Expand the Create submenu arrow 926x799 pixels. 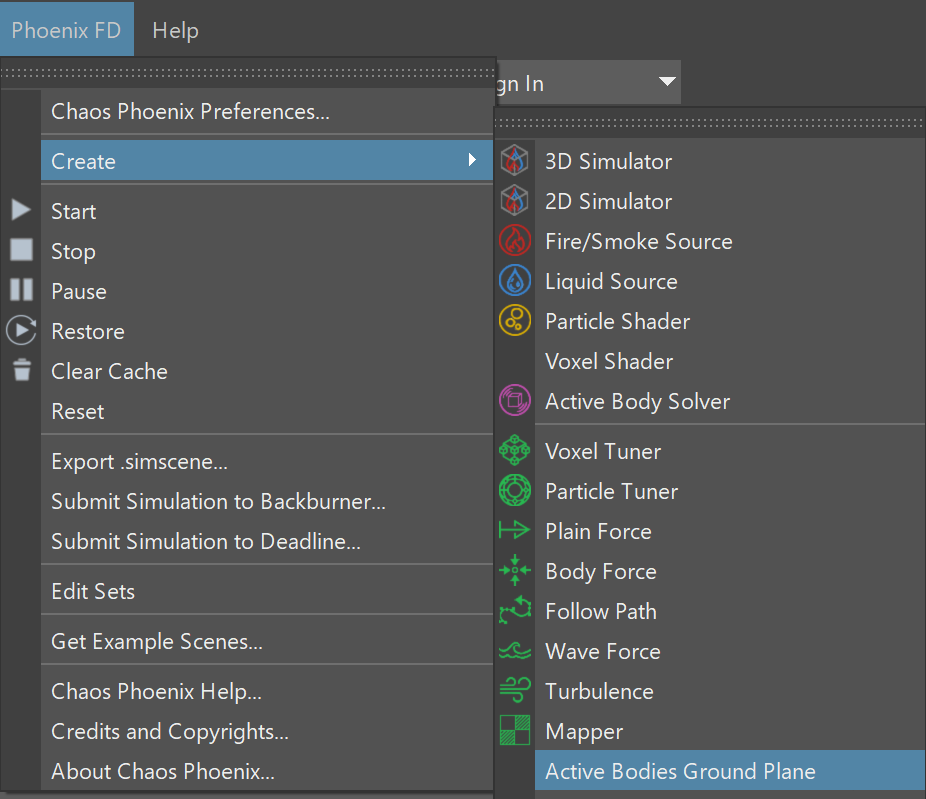click(x=472, y=160)
